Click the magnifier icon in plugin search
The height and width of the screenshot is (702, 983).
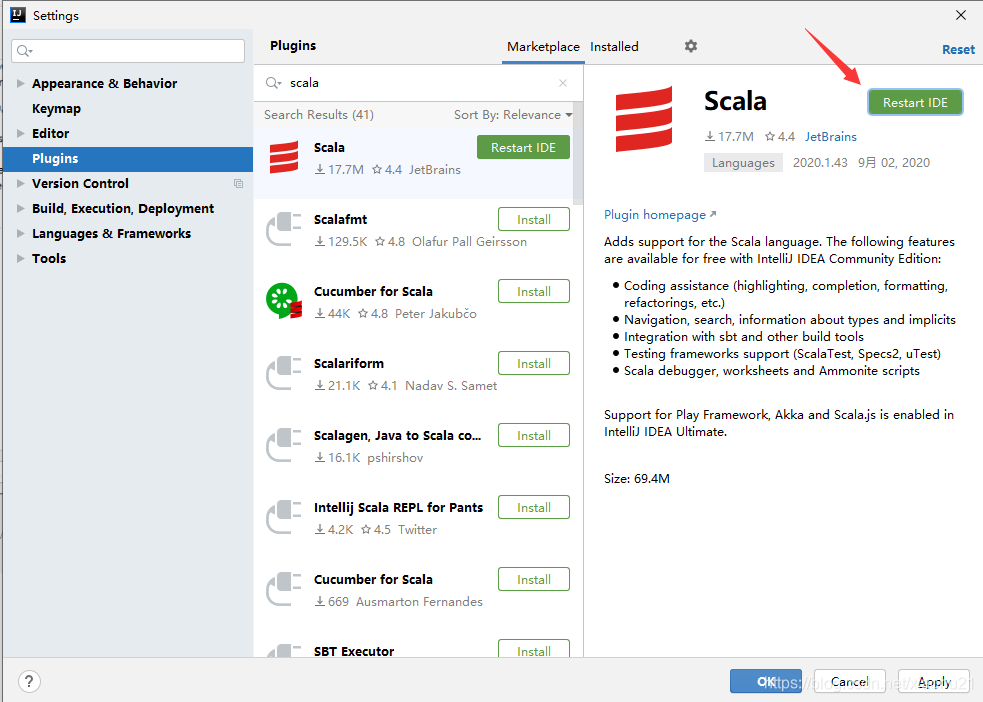click(273, 83)
